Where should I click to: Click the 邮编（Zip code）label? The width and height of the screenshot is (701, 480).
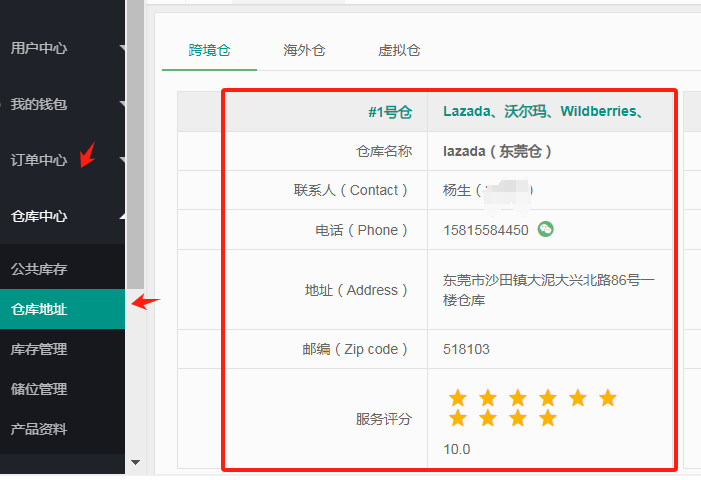(x=355, y=349)
